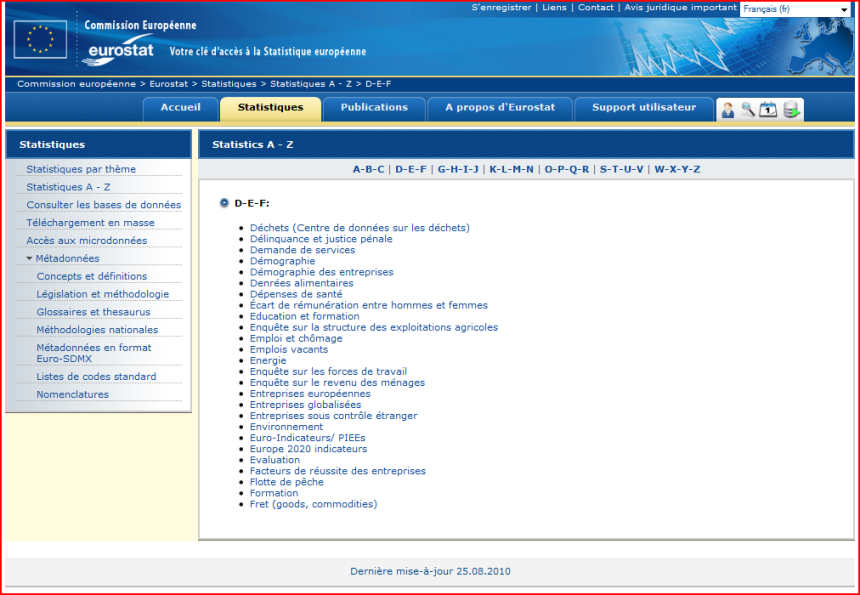Go to Eurostat in the breadcrumb
860x595 pixels.
(x=168, y=84)
